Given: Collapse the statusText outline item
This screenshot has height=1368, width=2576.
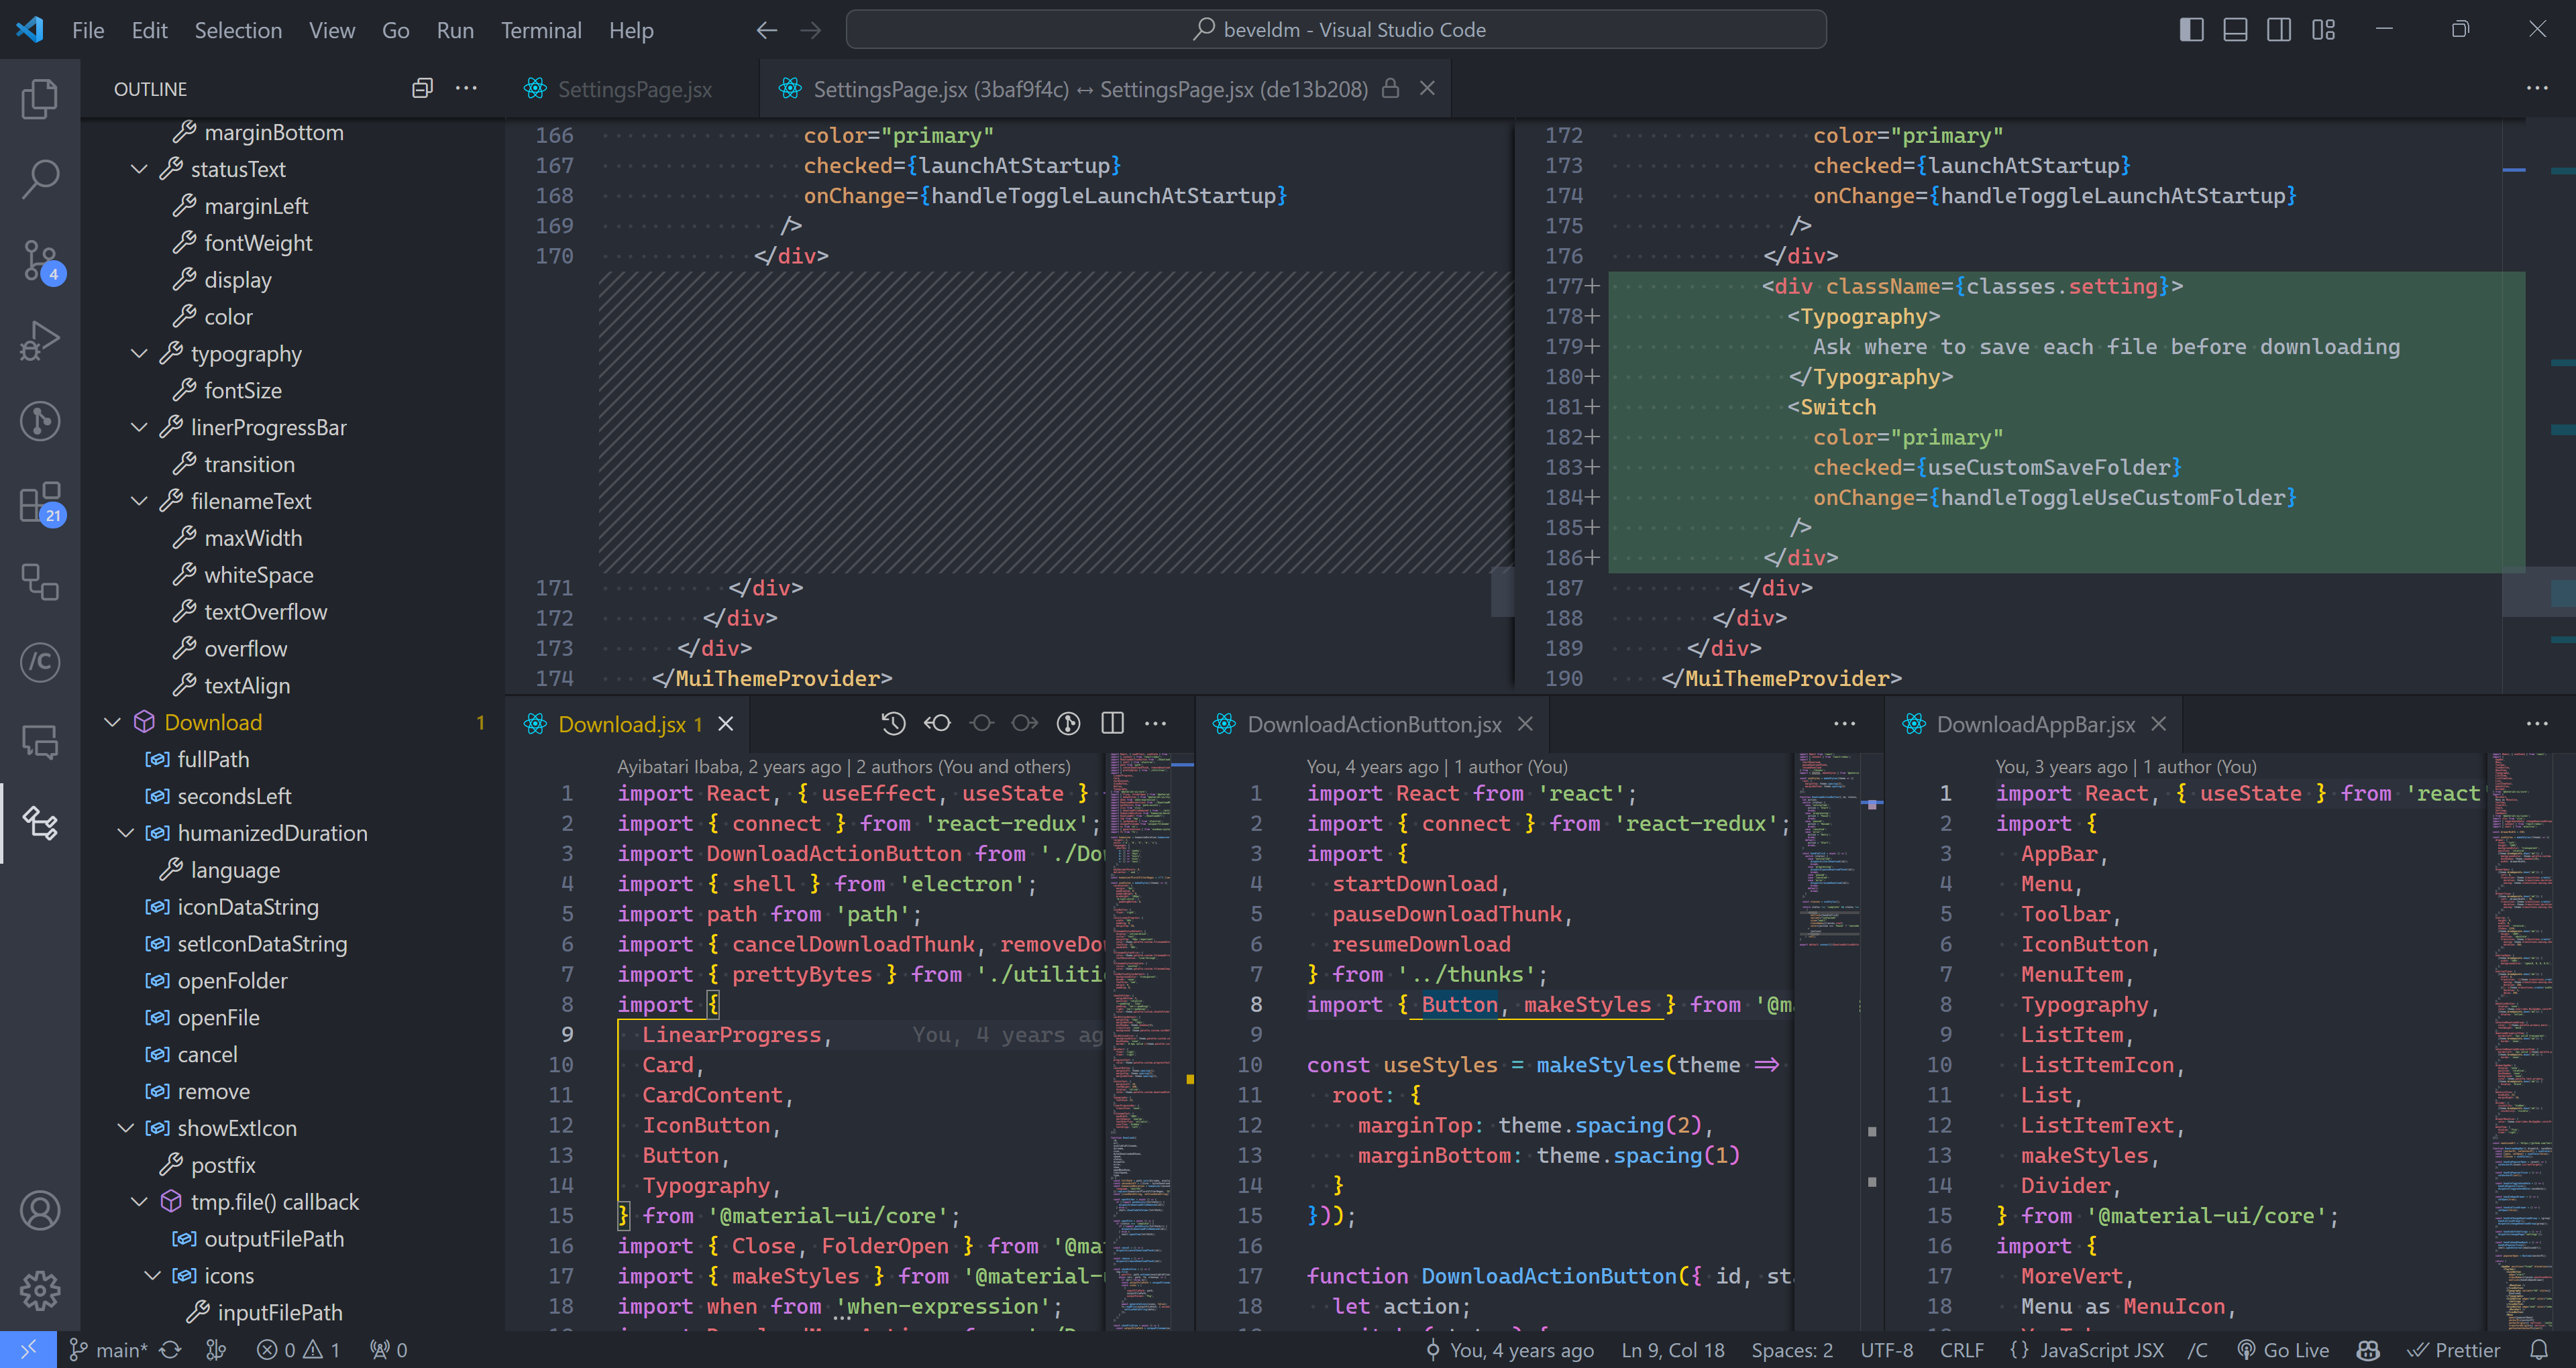Looking at the screenshot, I should [x=140, y=169].
